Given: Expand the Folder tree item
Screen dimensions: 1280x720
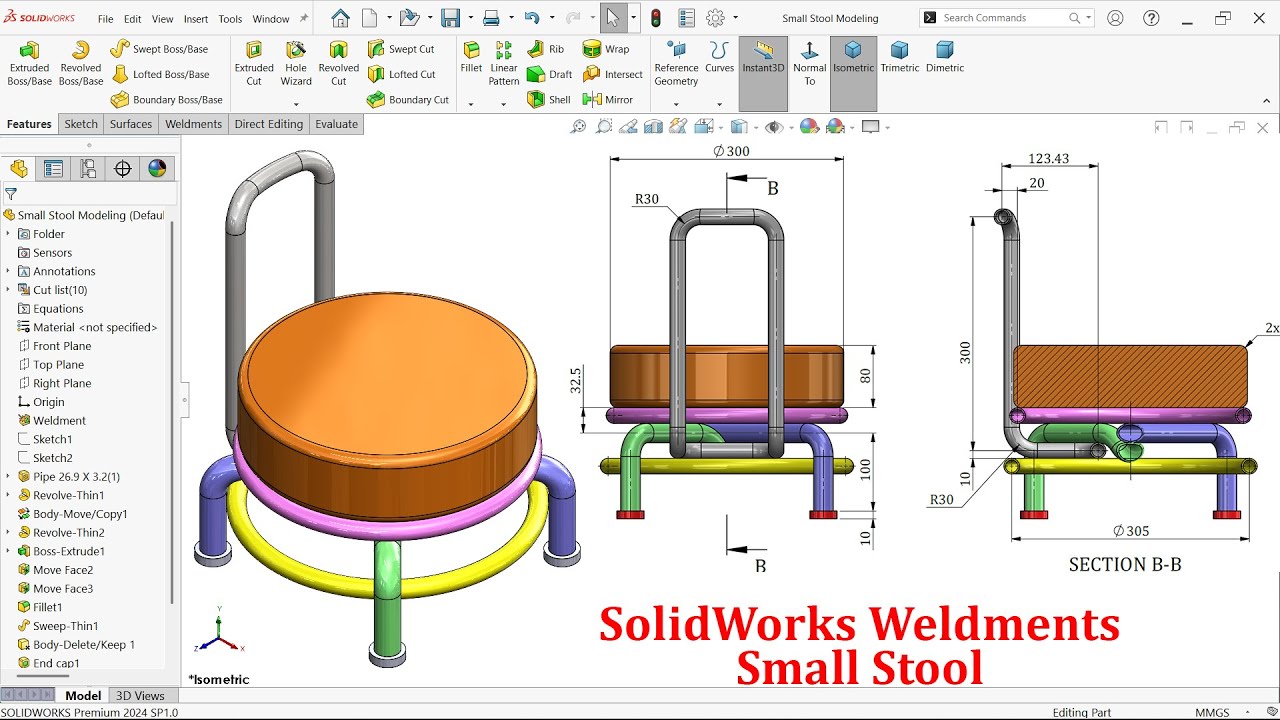Looking at the screenshot, I should [x=8, y=234].
